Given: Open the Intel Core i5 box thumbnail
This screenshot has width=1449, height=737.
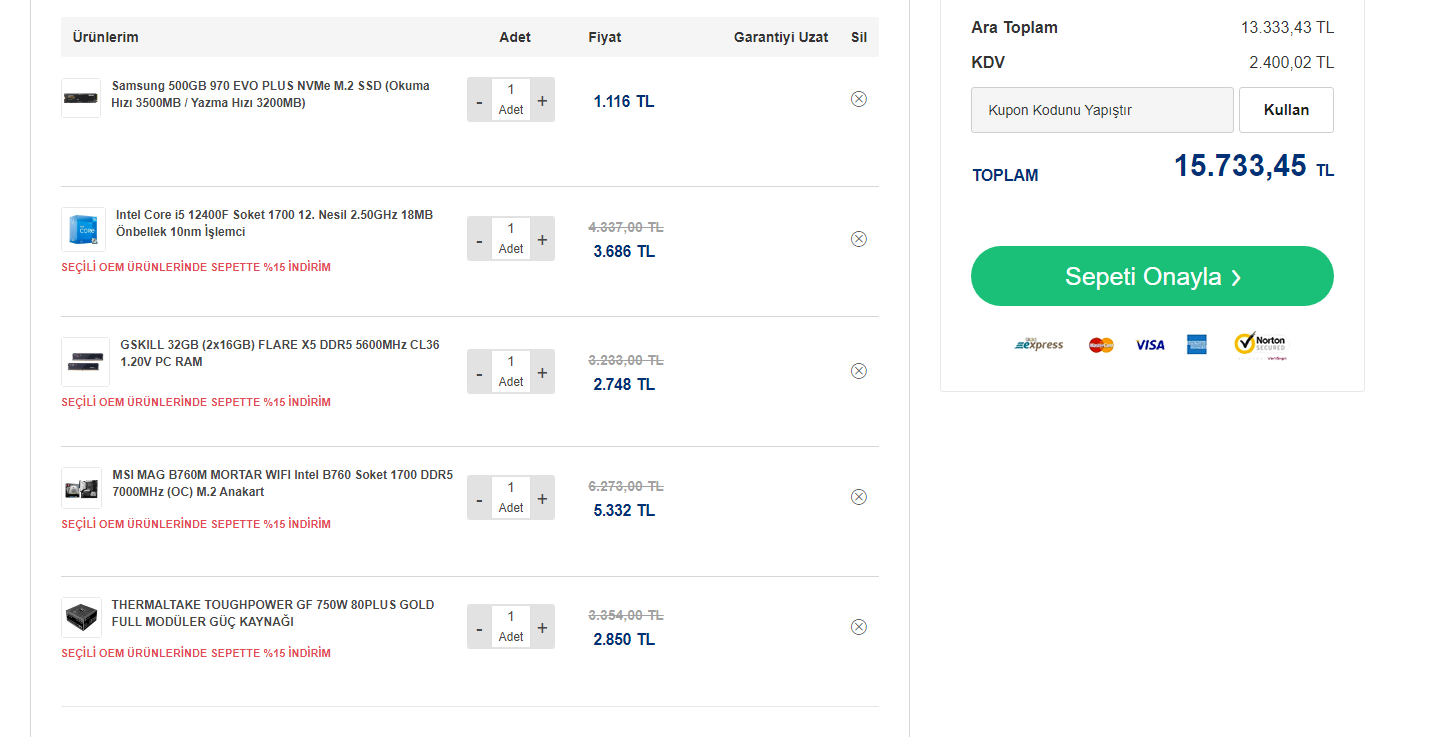Looking at the screenshot, I should 83,229.
